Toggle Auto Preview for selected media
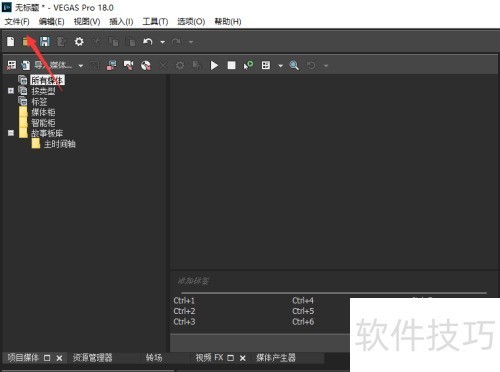Screen dimensions: 500x372 [x=248, y=65]
